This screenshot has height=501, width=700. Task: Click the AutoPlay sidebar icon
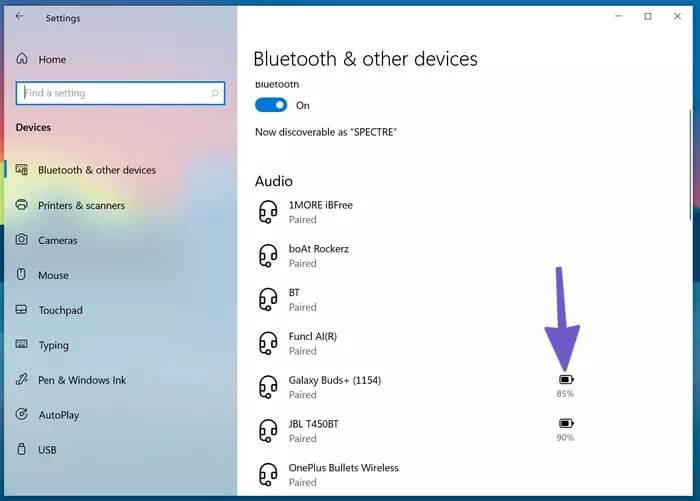[21, 414]
